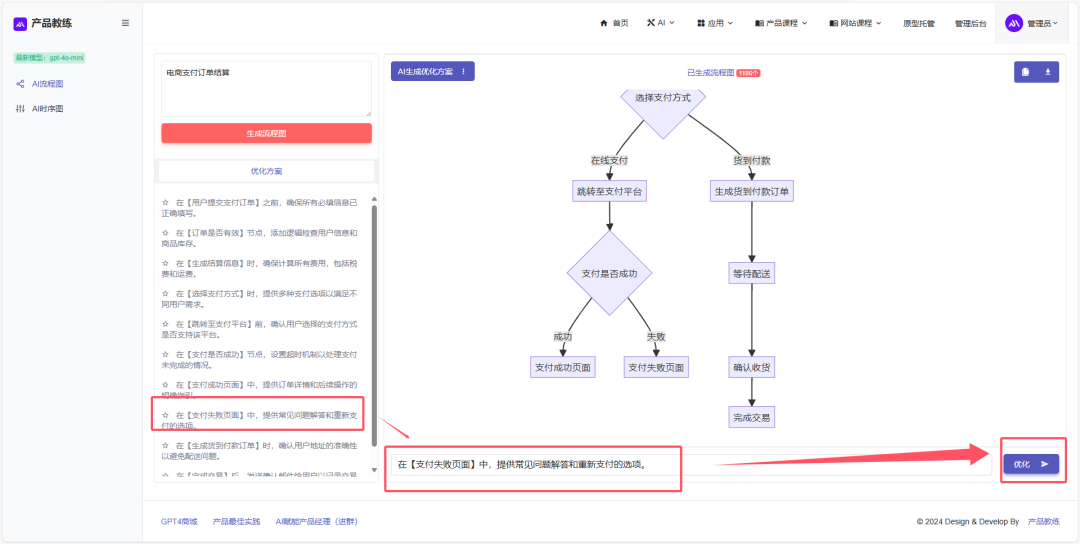This screenshot has width=1080, height=544.
Task: Click the 支付失败页面 flowchart node
Action: click(x=656, y=367)
